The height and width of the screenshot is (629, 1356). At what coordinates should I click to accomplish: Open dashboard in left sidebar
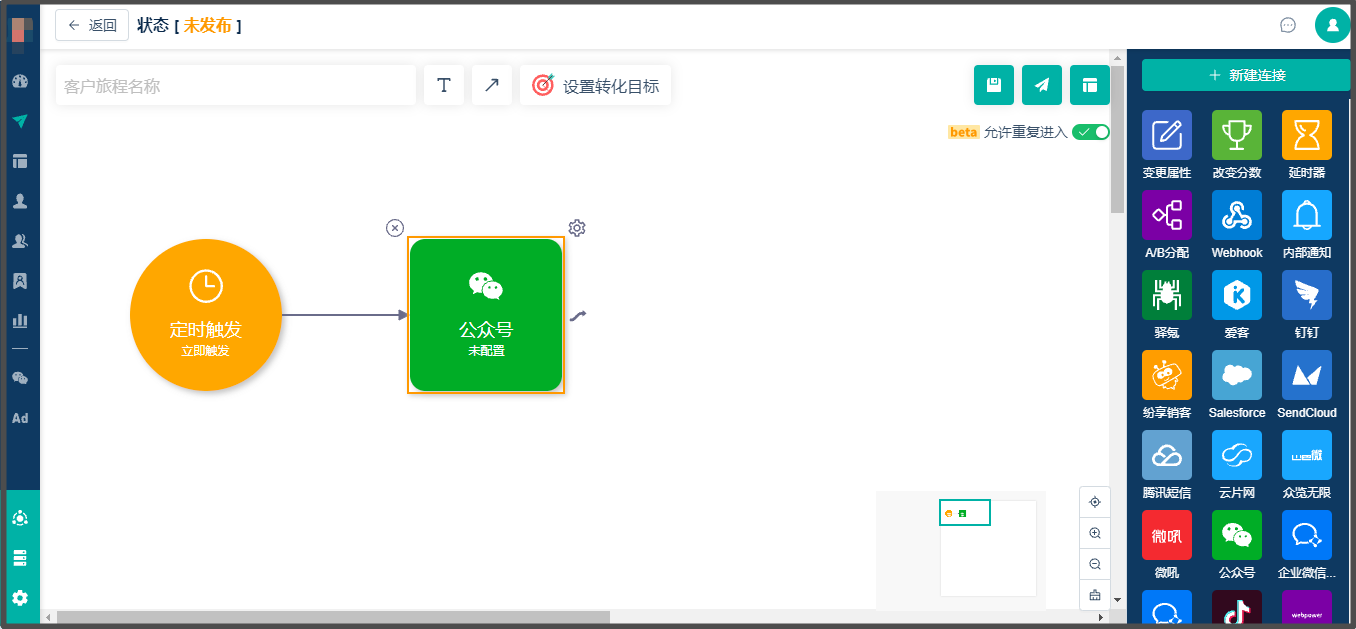tap(20, 81)
